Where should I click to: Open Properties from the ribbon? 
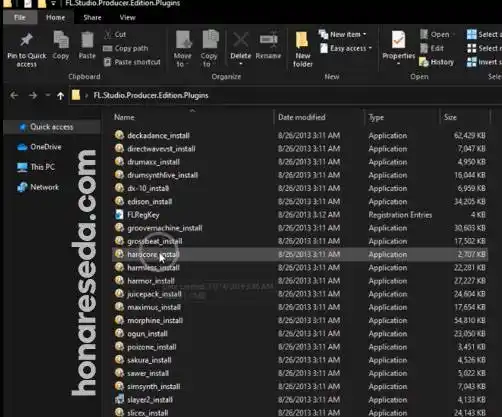398,46
